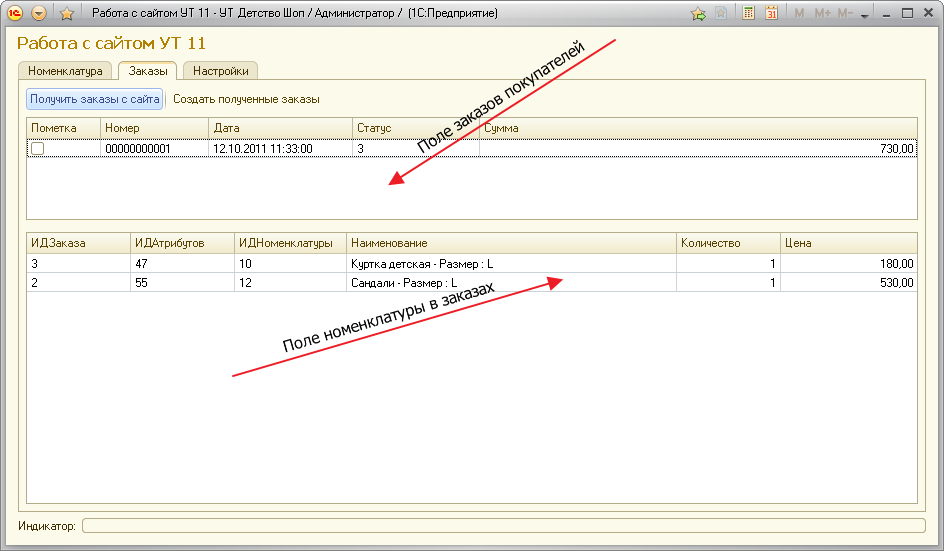
Task: Open the calendar icon showing 31
Action: [771, 13]
